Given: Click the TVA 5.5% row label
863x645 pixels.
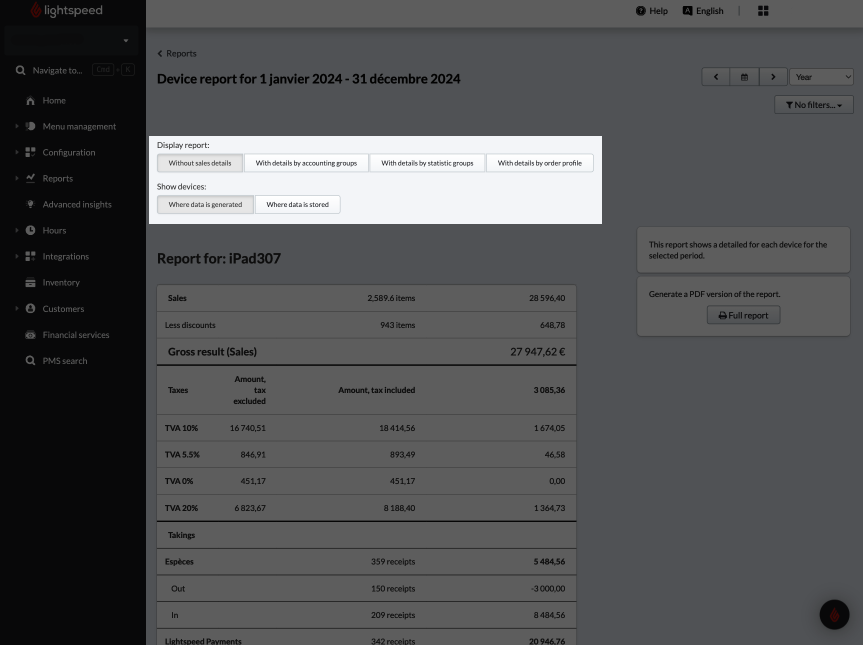Looking at the screenshot, I should click(x=182, y=455).
